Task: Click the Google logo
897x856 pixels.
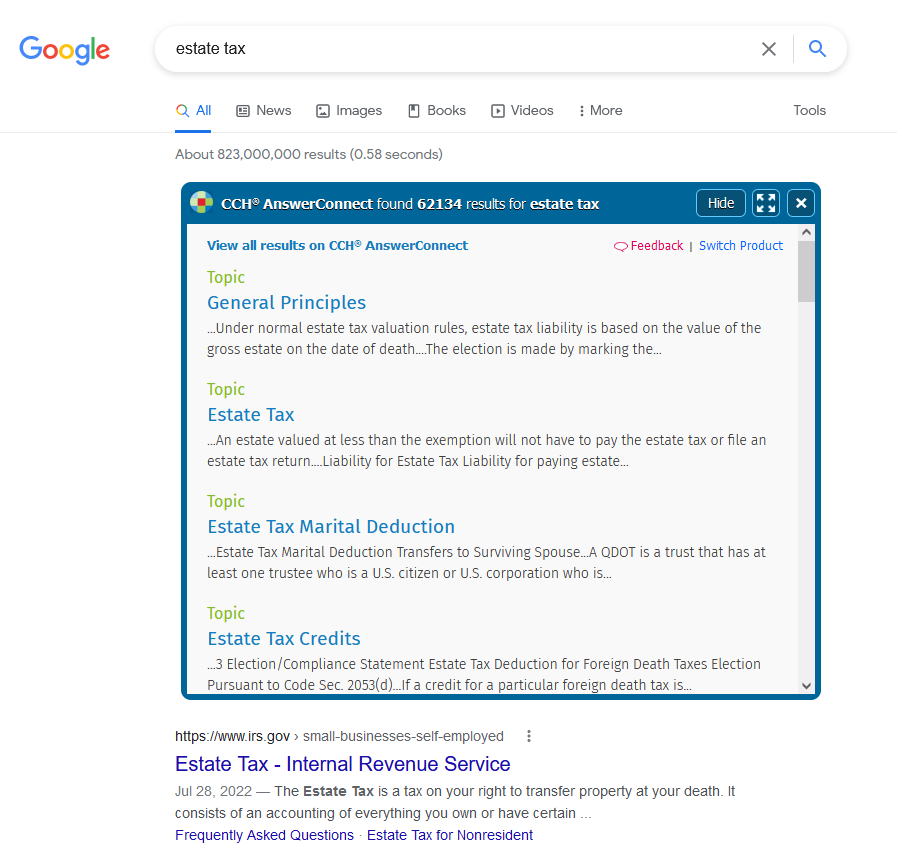Action: [x=65, y=49]
